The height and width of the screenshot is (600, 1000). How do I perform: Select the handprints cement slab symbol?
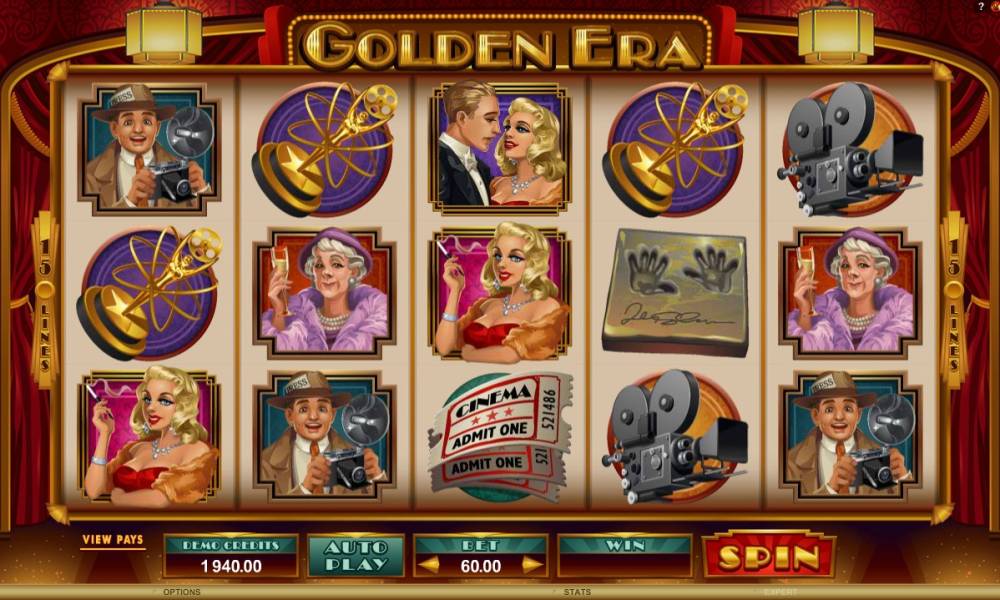click(x=675, y=293)
